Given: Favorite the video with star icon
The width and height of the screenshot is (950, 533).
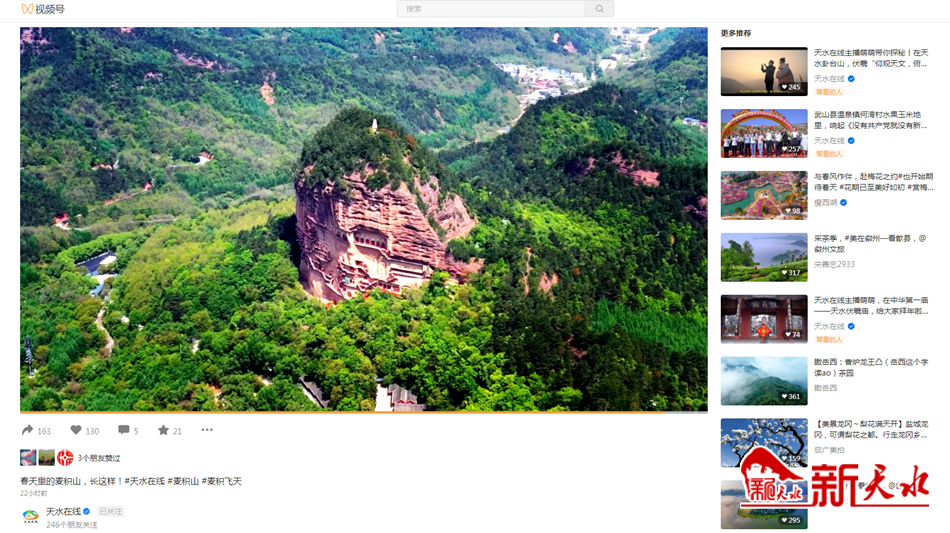Looking at the screenshot, I should (163, 430).
